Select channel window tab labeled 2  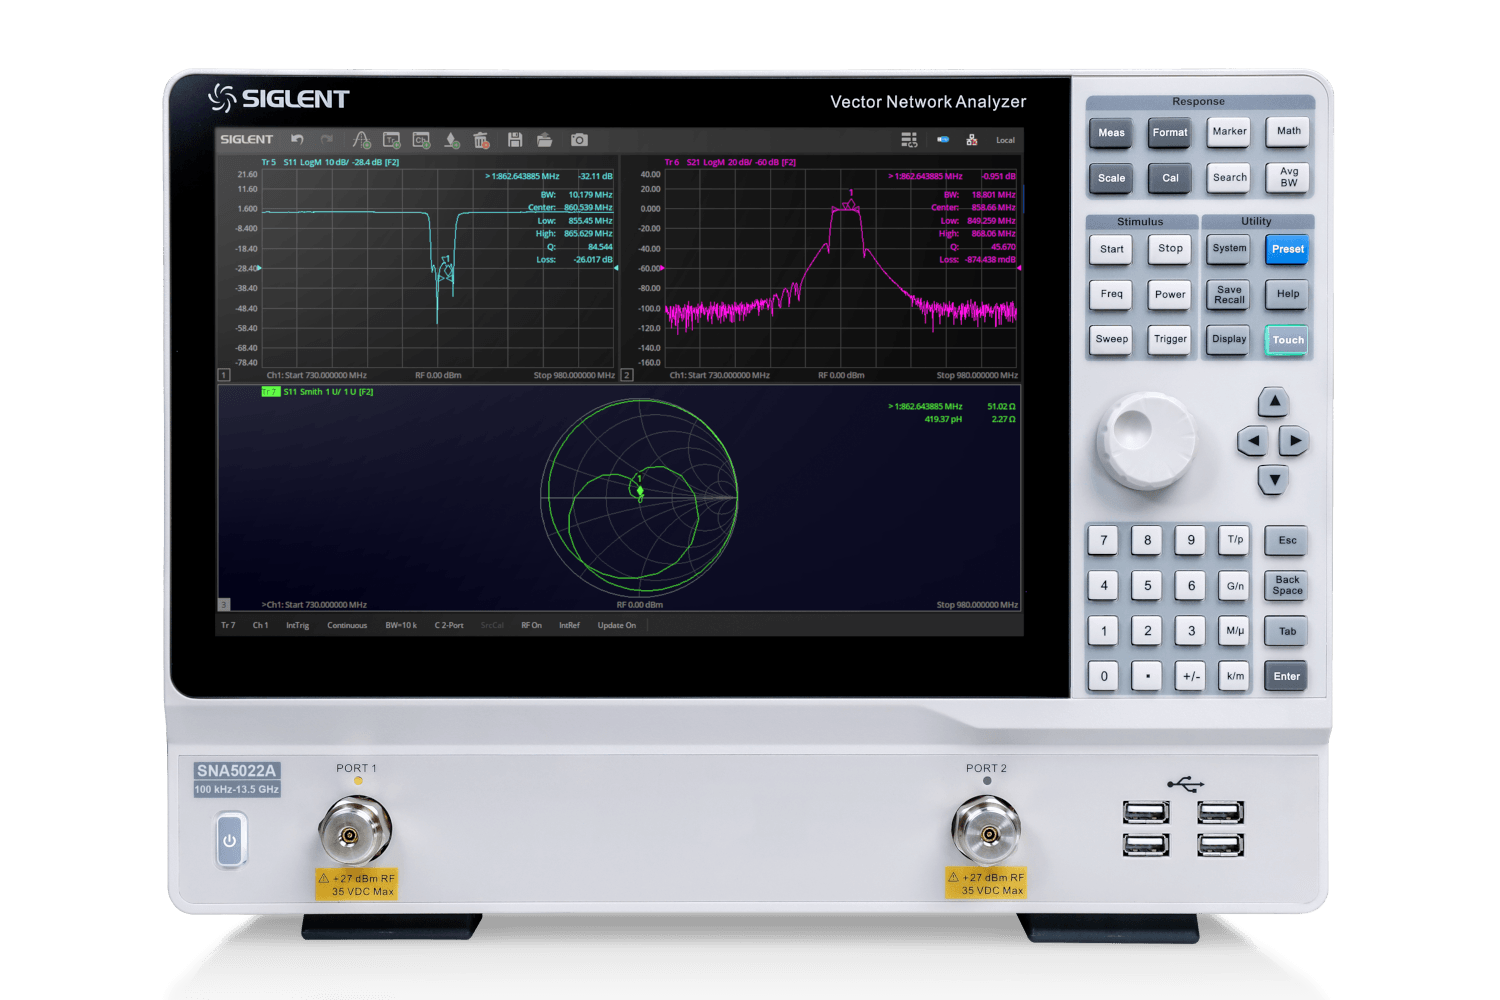coord(626,374)
